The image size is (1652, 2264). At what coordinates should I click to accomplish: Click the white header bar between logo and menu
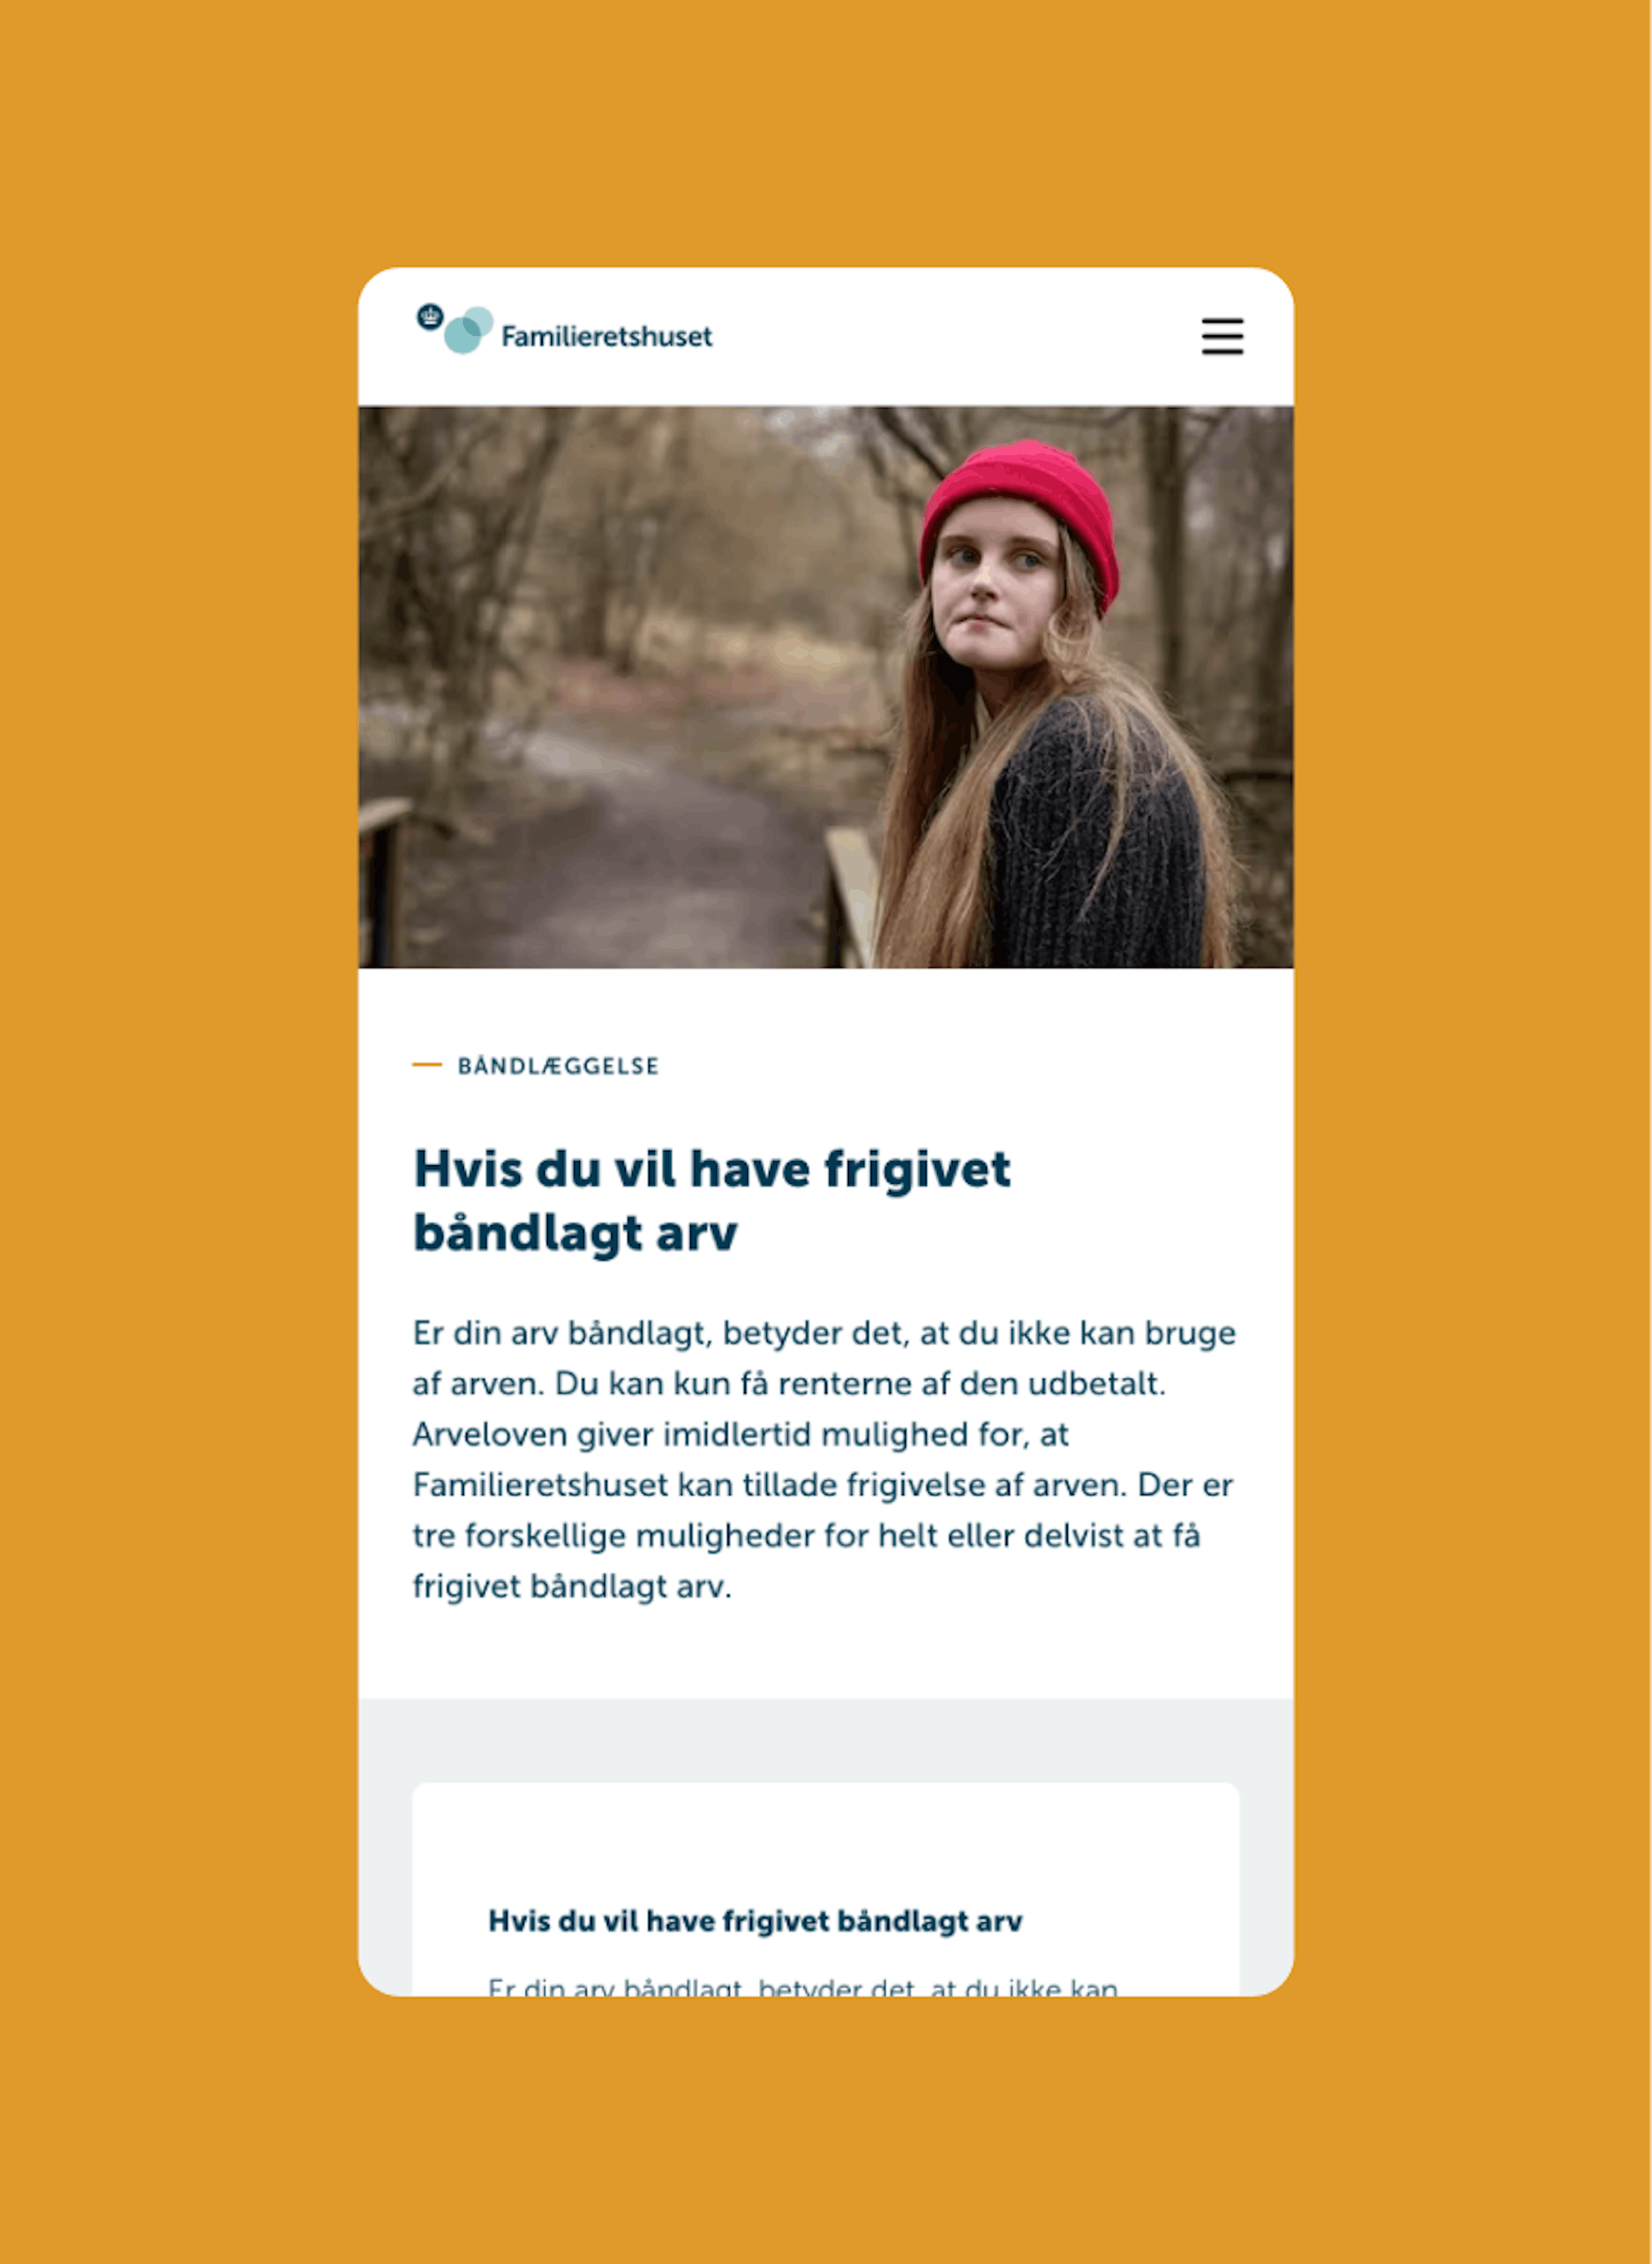point(955,336)
